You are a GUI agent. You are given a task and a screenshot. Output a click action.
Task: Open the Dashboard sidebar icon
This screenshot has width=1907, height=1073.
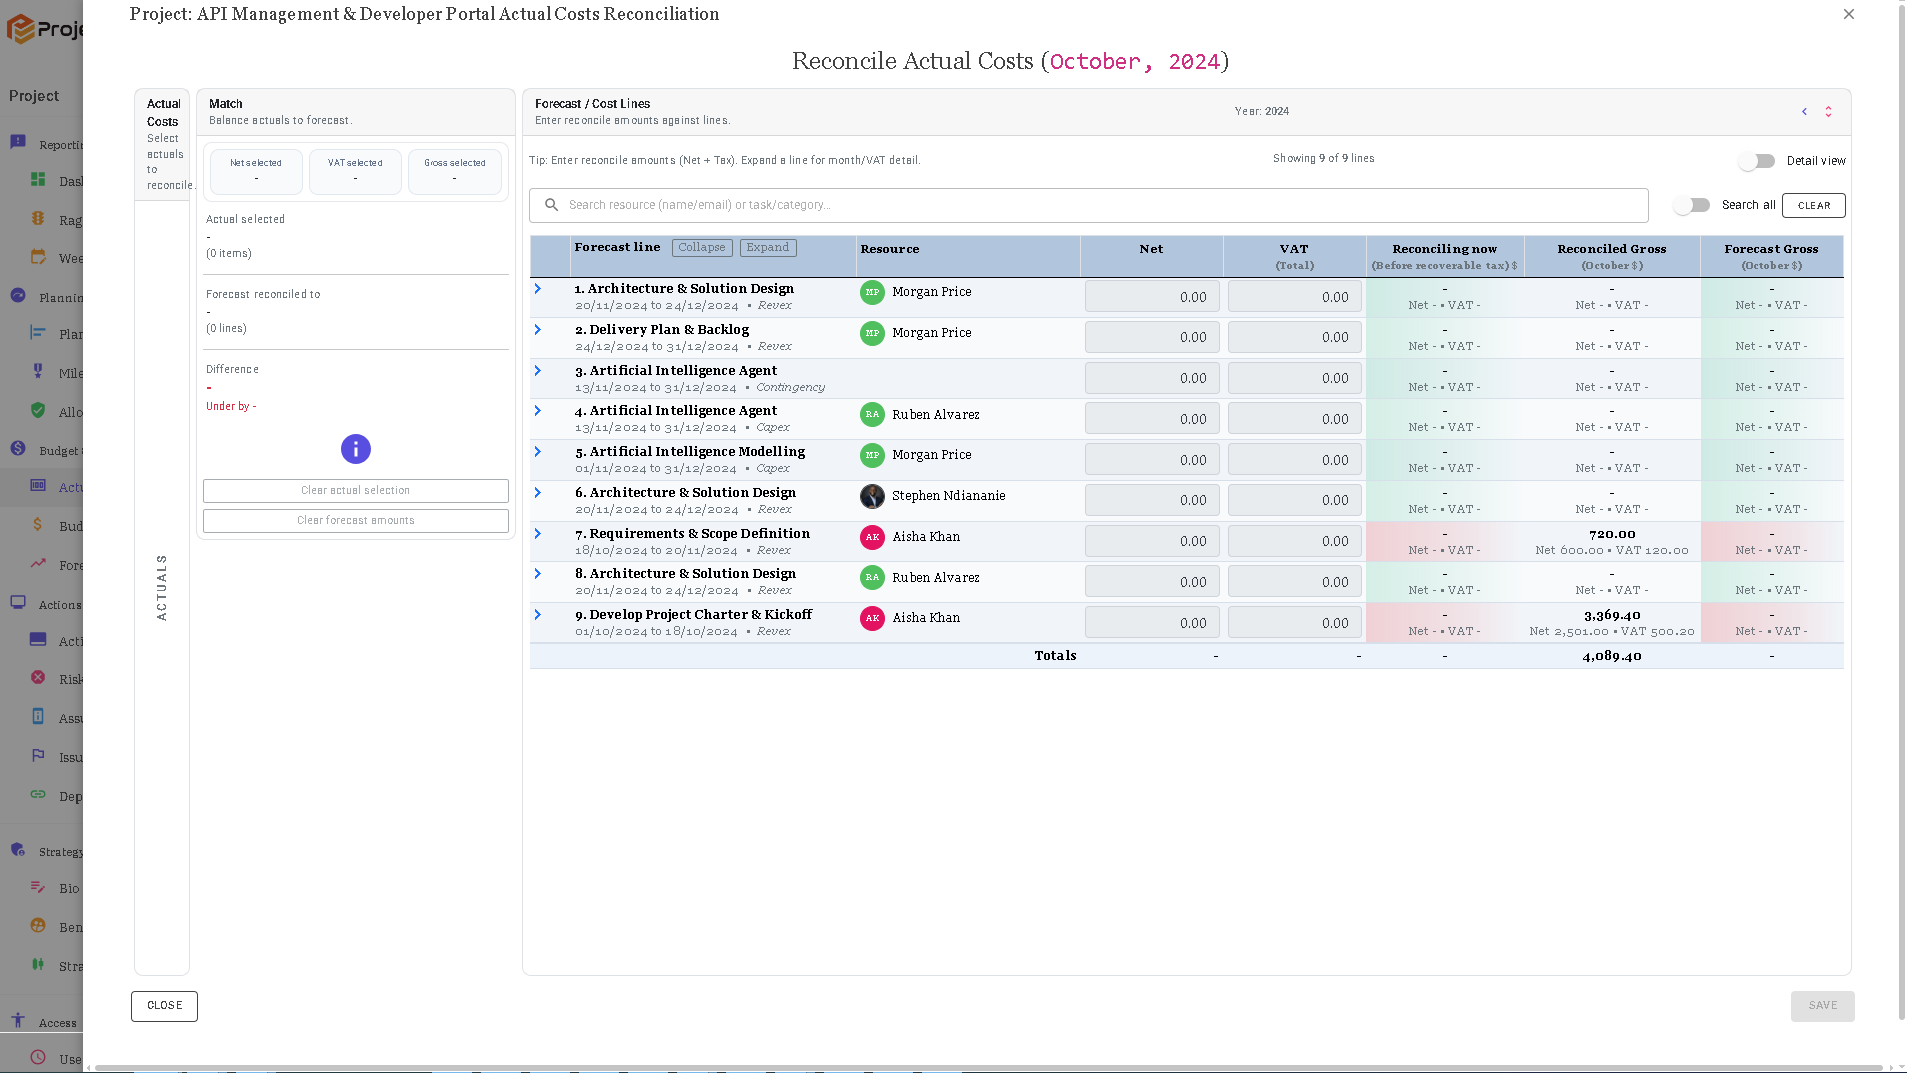pos(38,180)
